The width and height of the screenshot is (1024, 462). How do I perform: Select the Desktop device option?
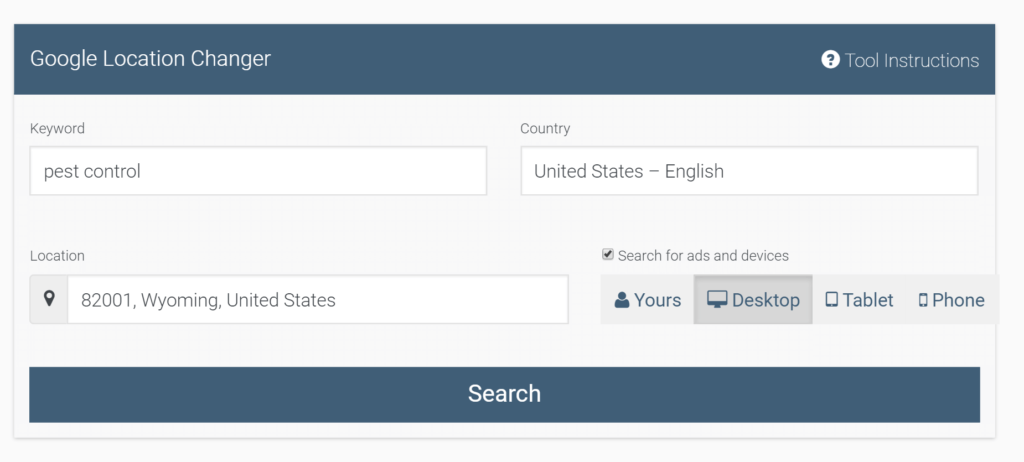[753, 299]
